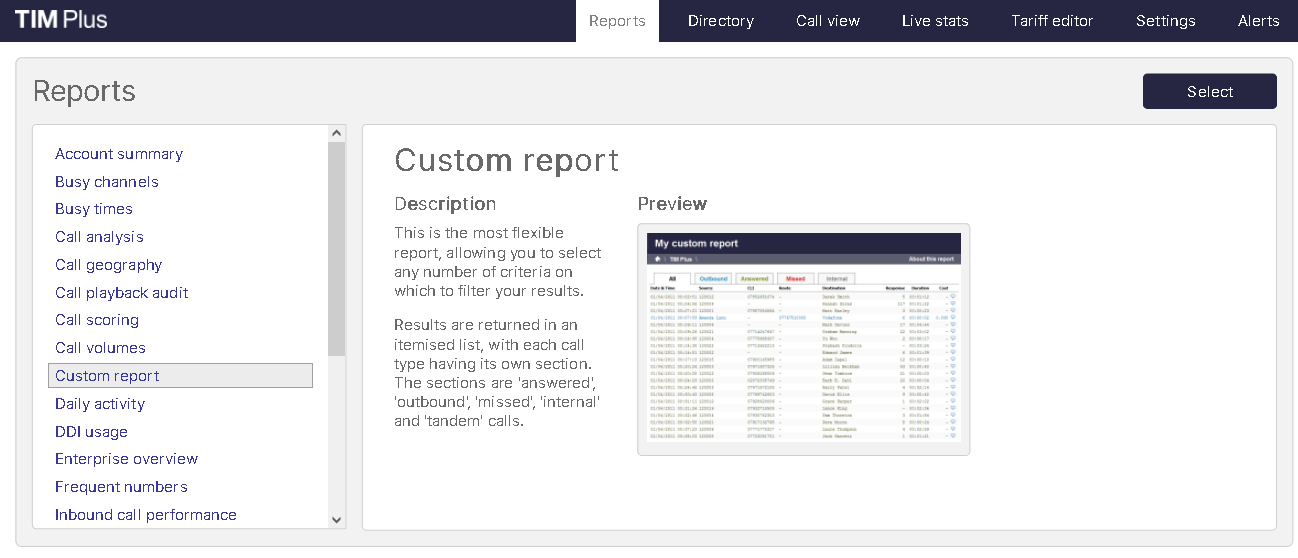Go to the Live stats tab
The height and width of the screenshot is (558, 1298).
[x=935, y=21]
